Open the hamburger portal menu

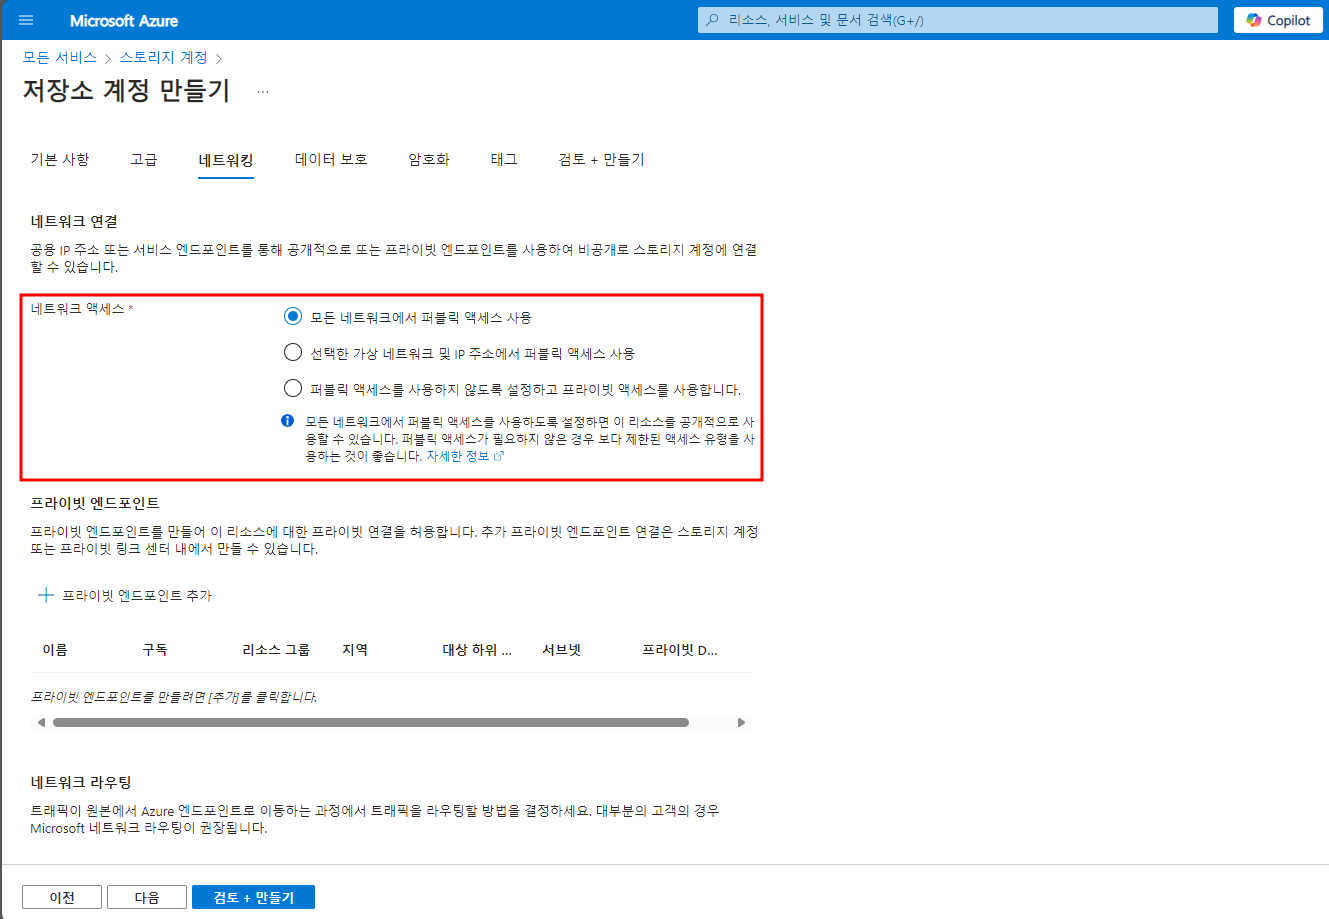pos(26,20)
